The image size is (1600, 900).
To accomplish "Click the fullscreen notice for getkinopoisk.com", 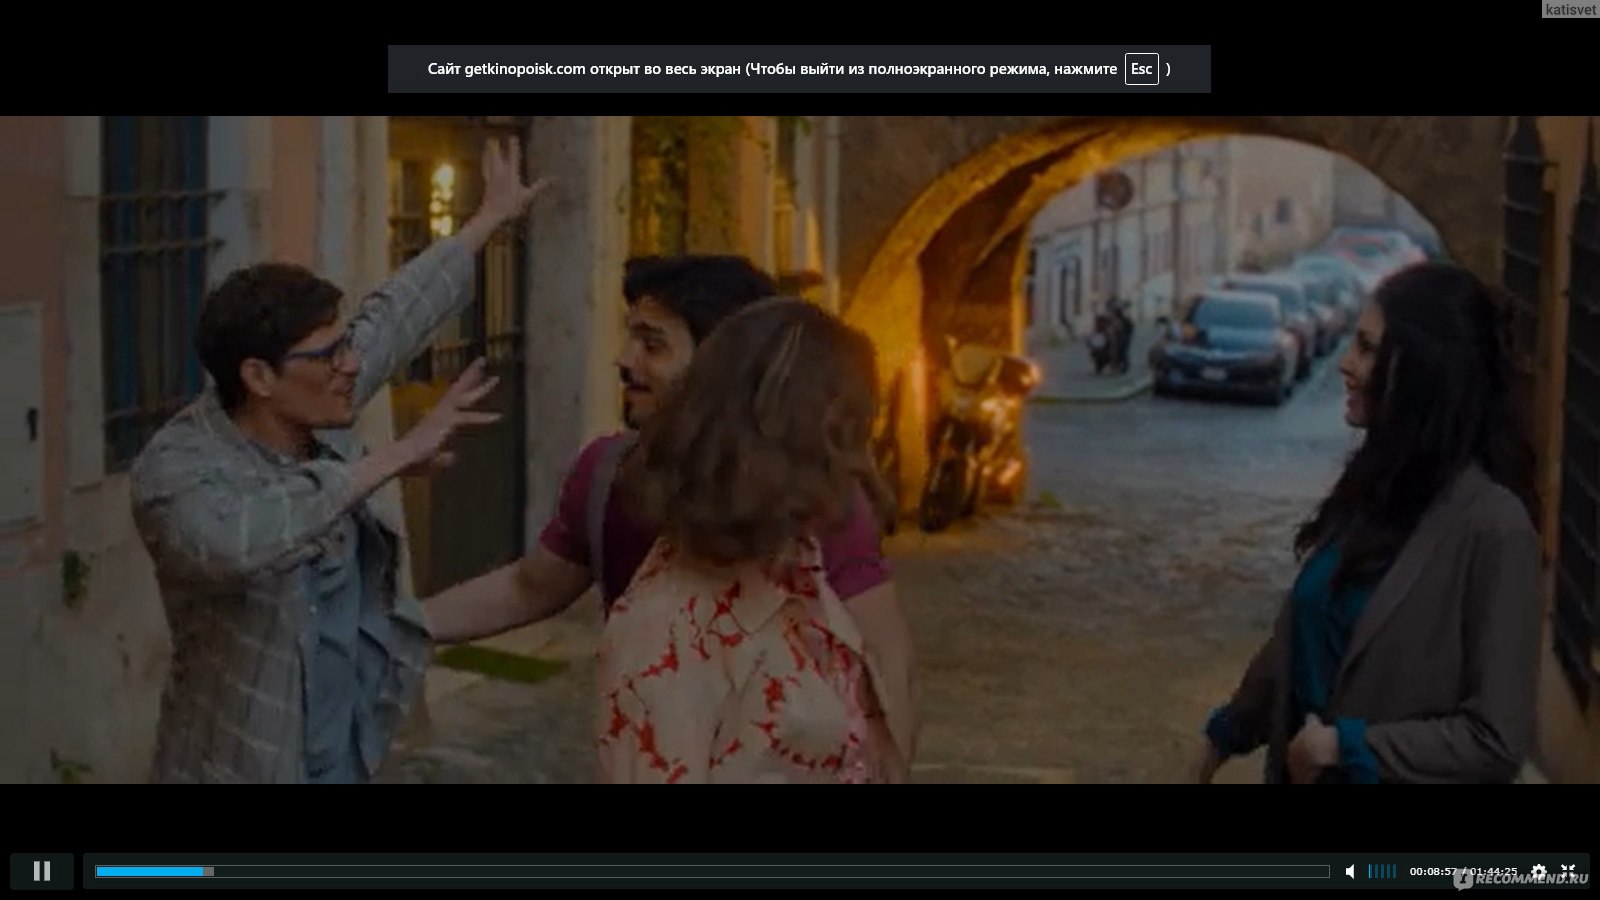I will tap(799, 69).
